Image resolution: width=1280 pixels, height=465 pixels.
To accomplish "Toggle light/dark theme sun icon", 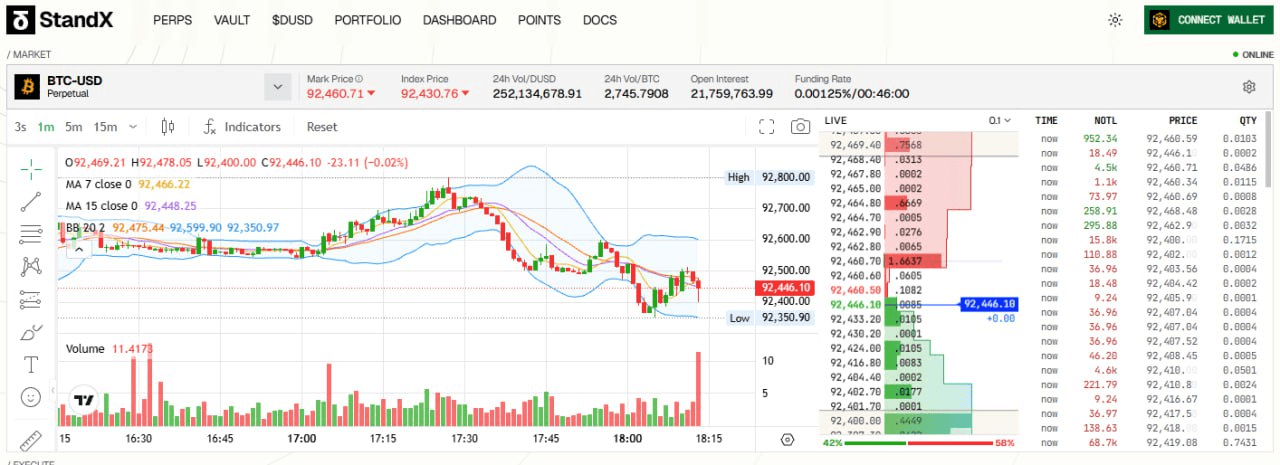I will pos(1115,20).
